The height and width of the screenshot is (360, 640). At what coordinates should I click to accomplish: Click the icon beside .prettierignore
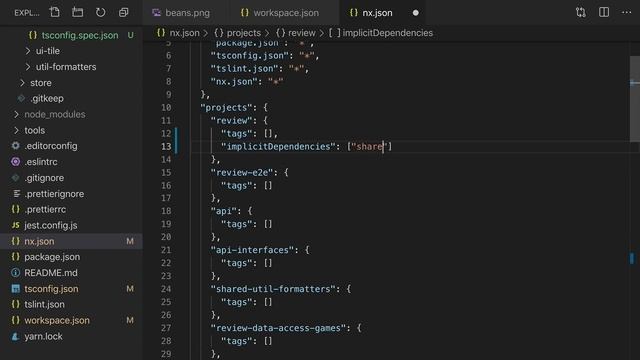(x=16, y=193)
